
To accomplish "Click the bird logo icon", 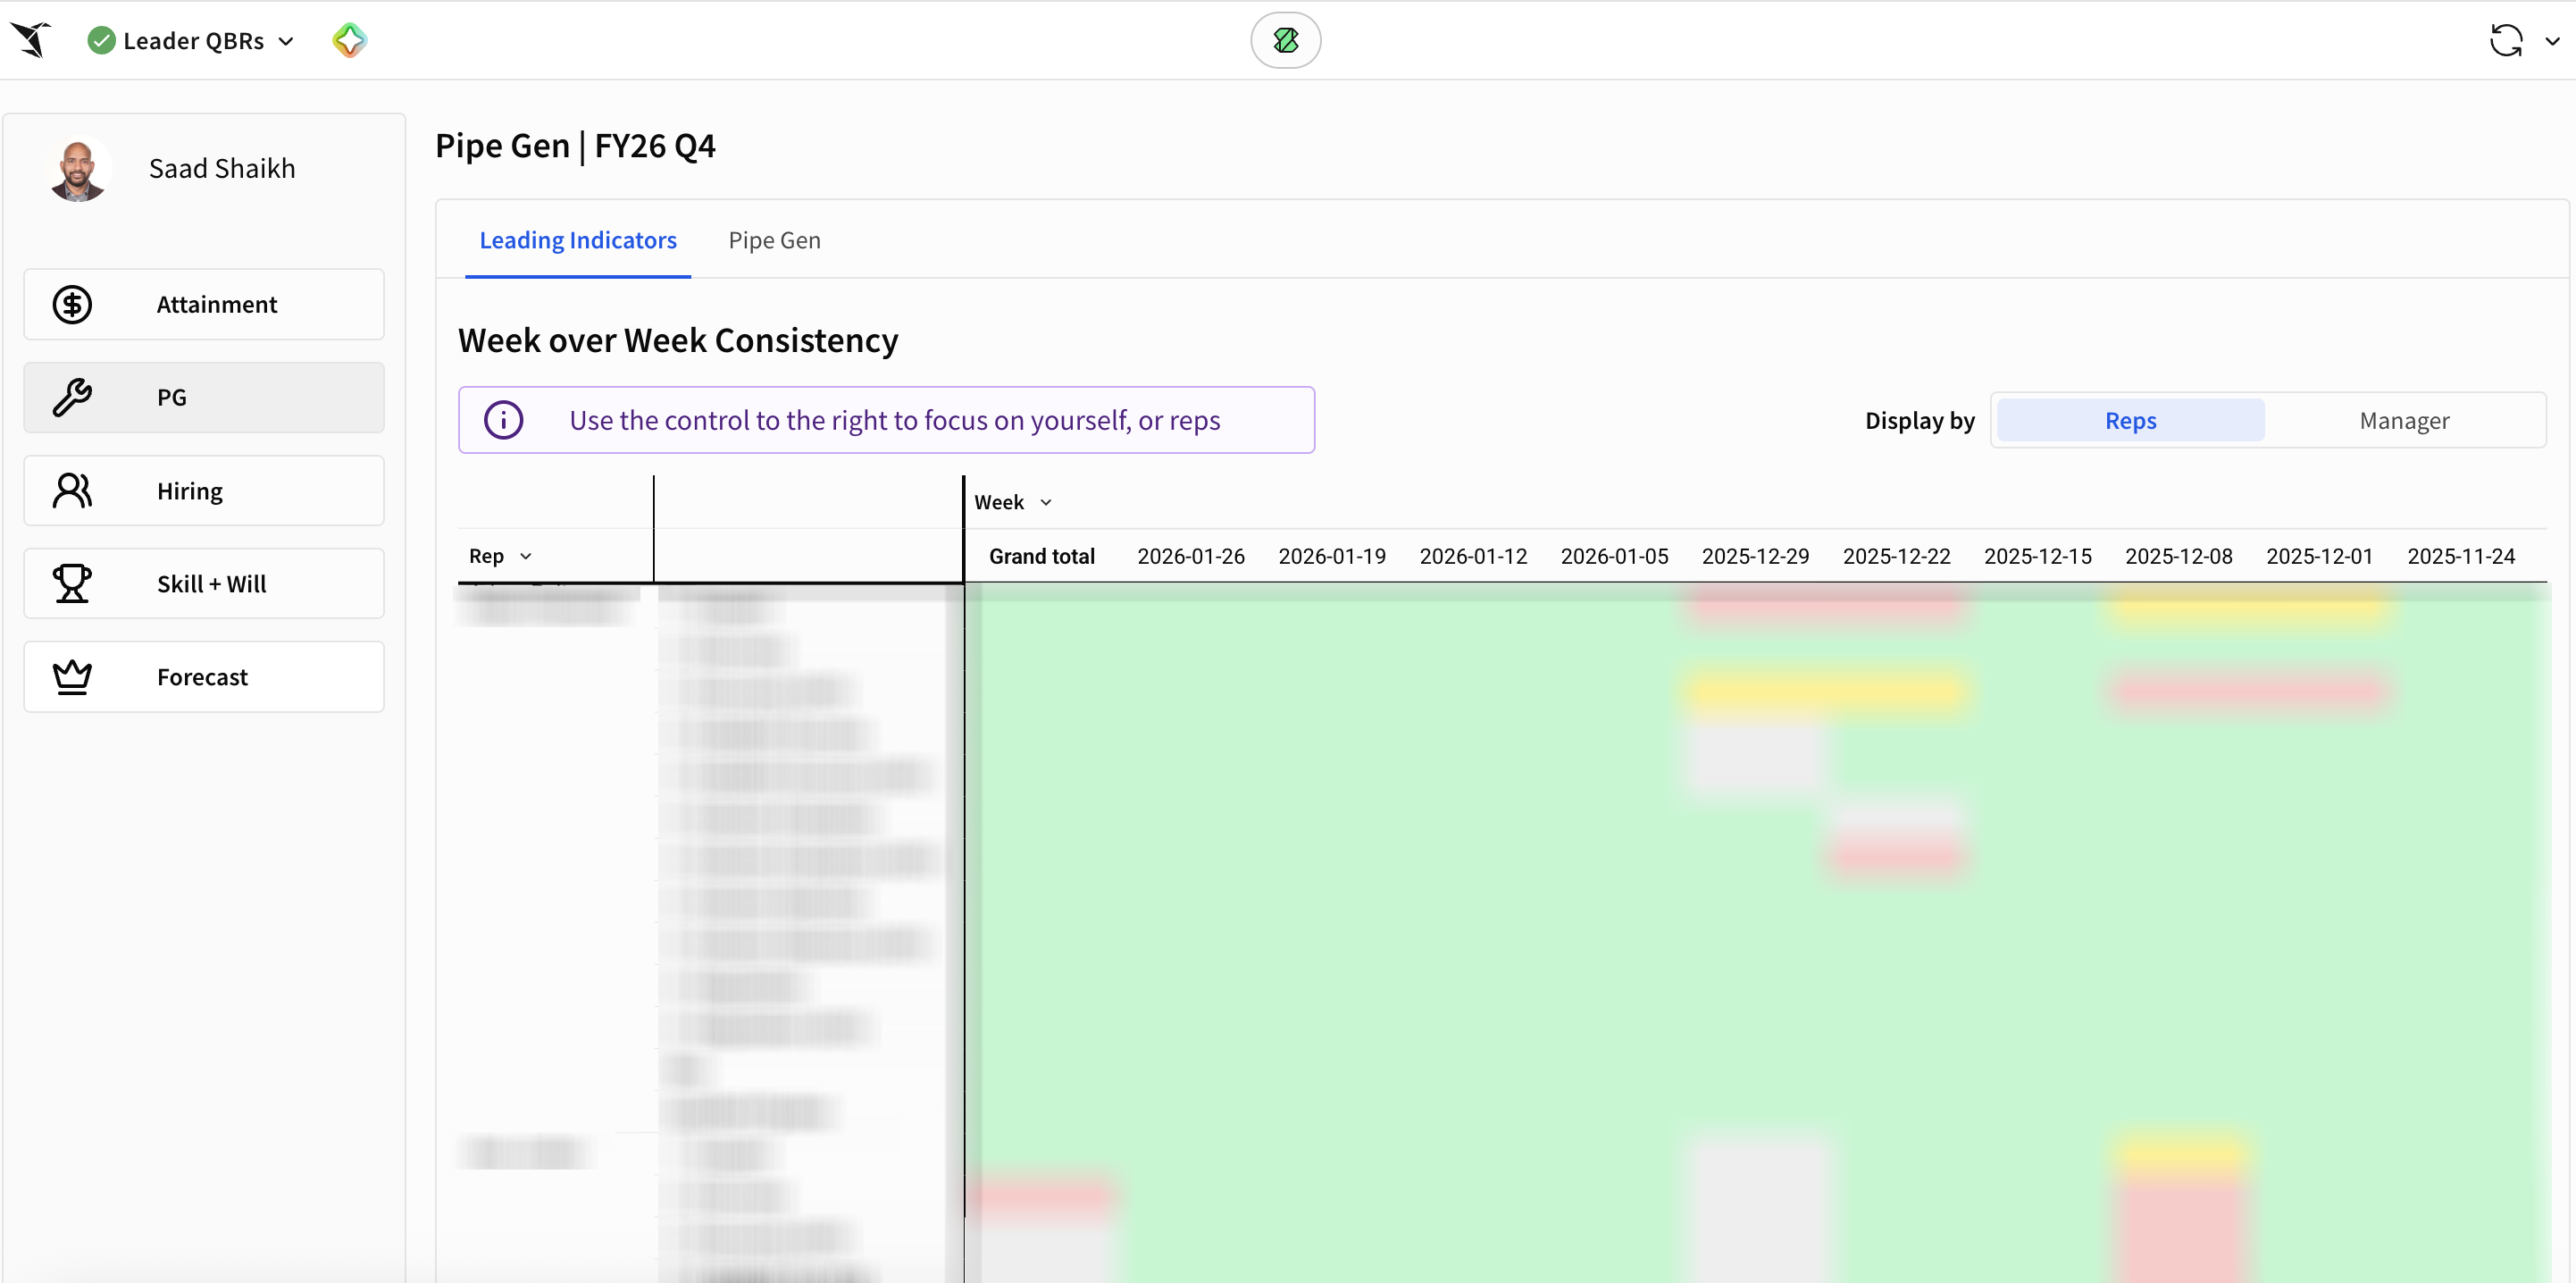I will tap(31, 40).
